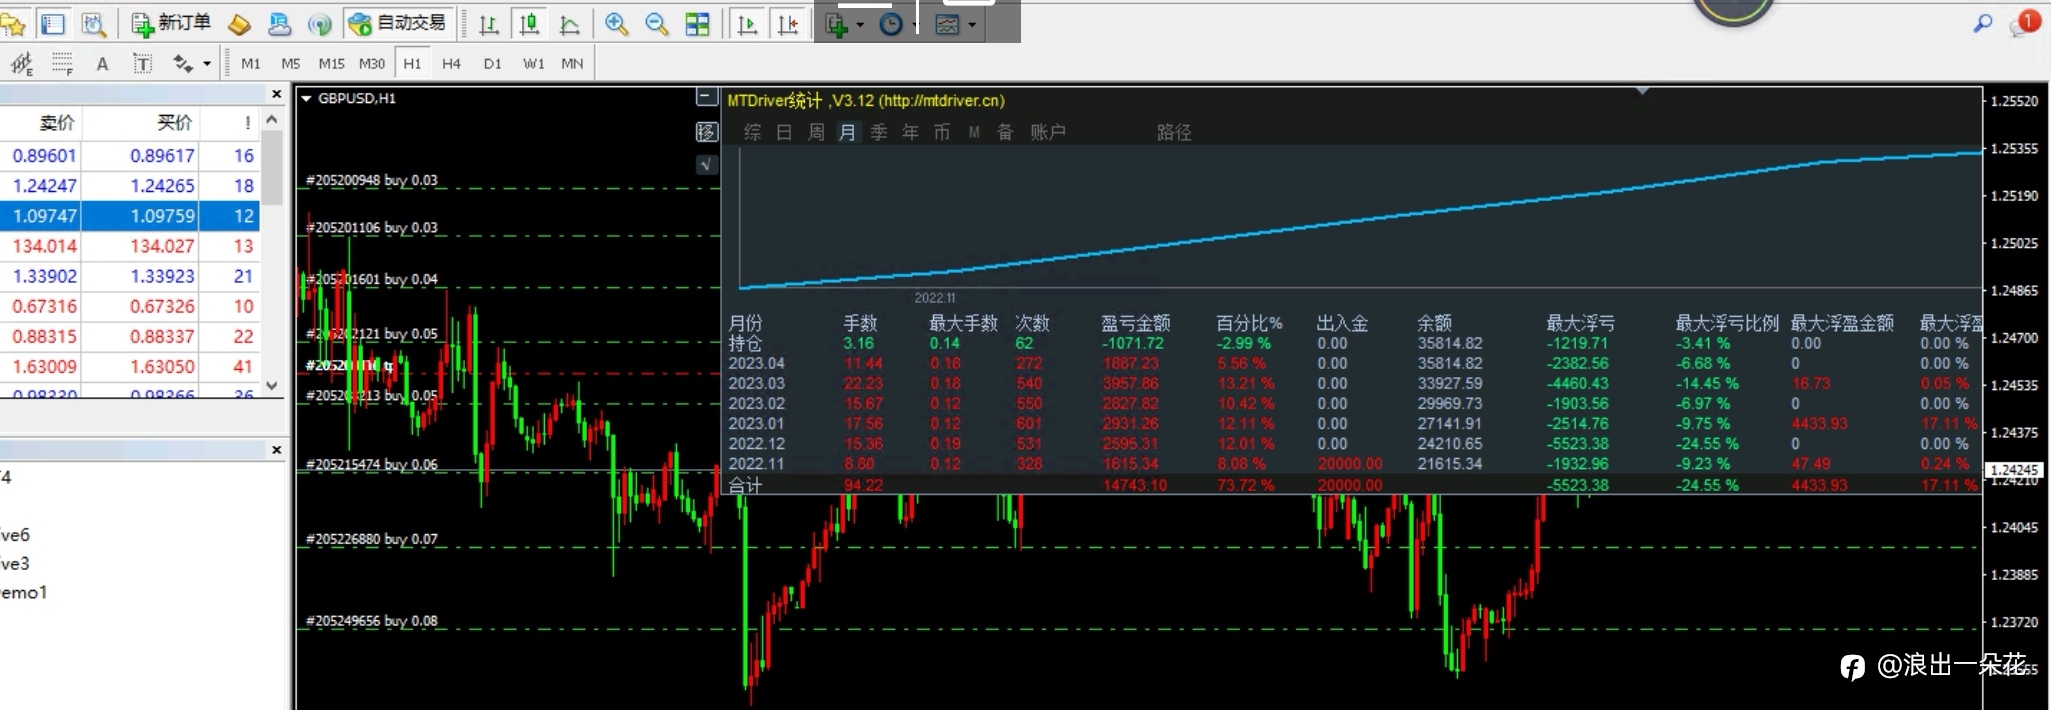Select the bar chart type icon

point(488,24)
